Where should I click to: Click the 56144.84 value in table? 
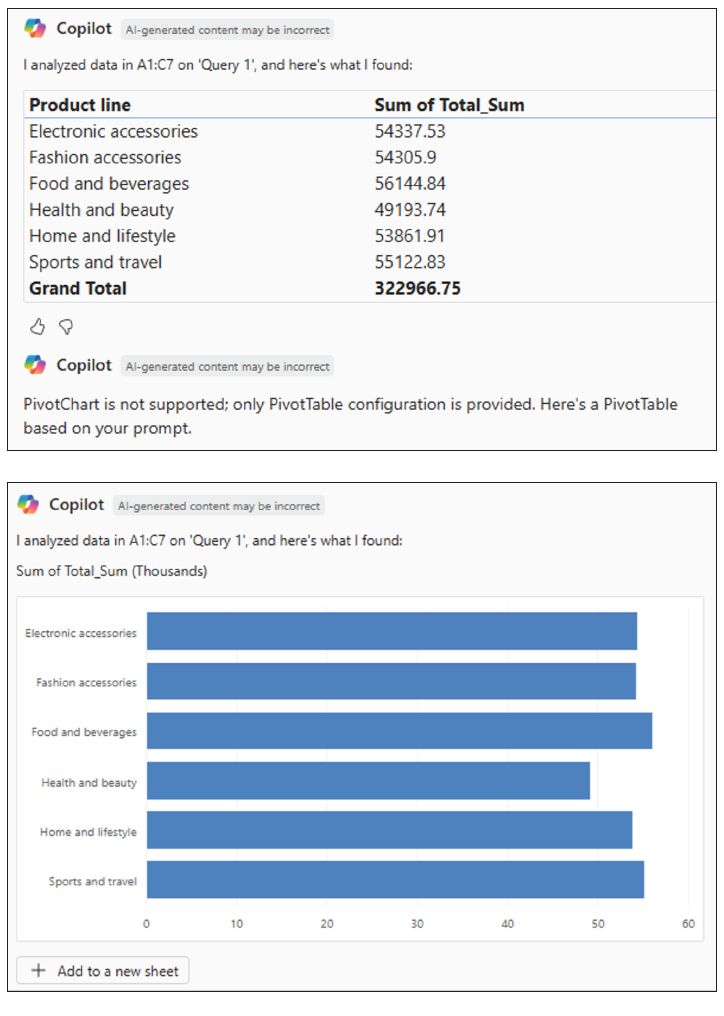tap(410, 183)
